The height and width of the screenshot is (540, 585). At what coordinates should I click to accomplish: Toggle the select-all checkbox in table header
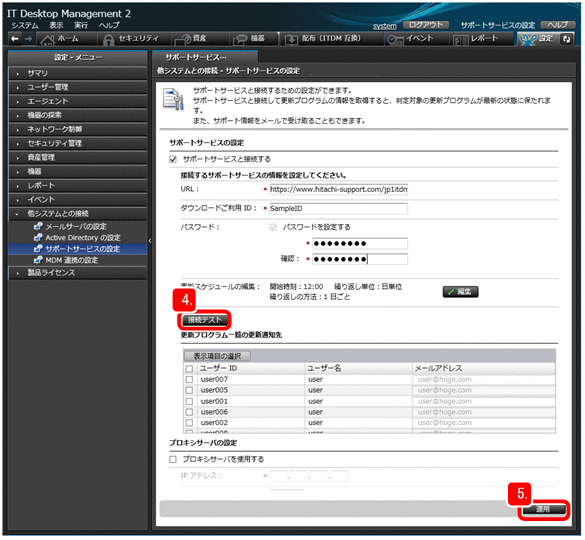tap(190, 369)
